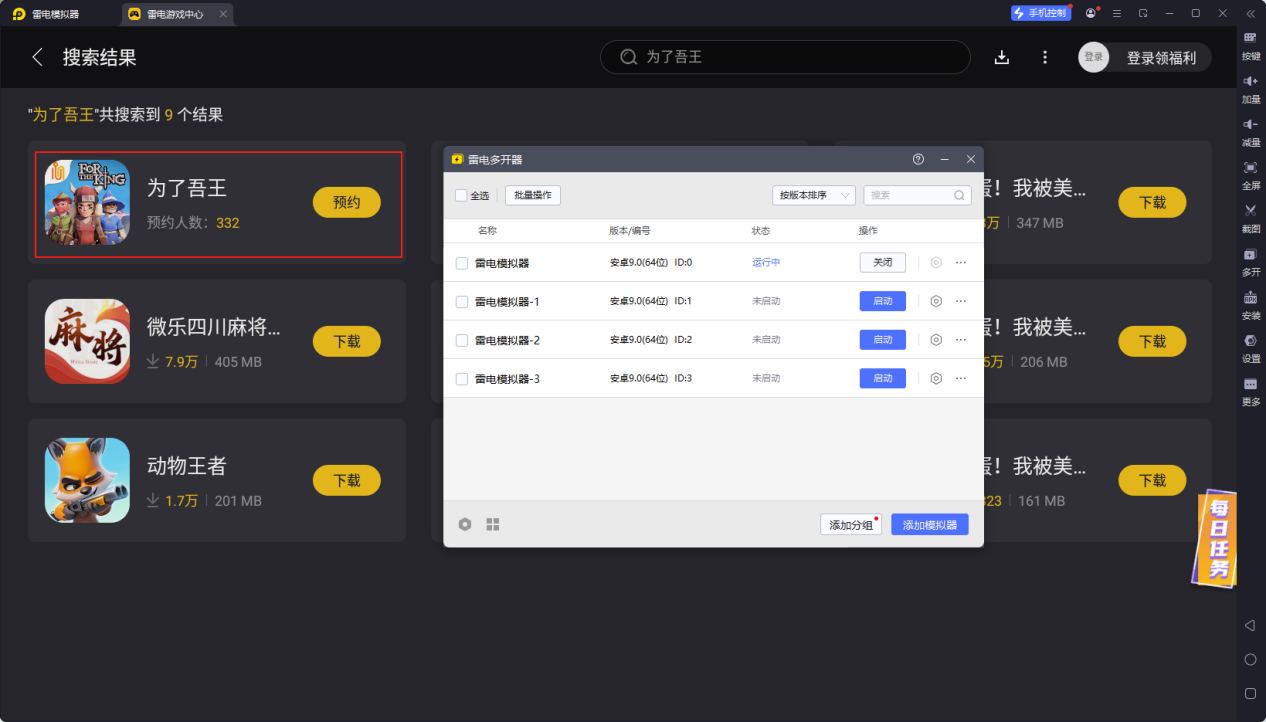This screenshot has height=722, width=1266.
Task: Click the grid arrange icon at bottom of 多开器
Action: (x=493, y=524)
